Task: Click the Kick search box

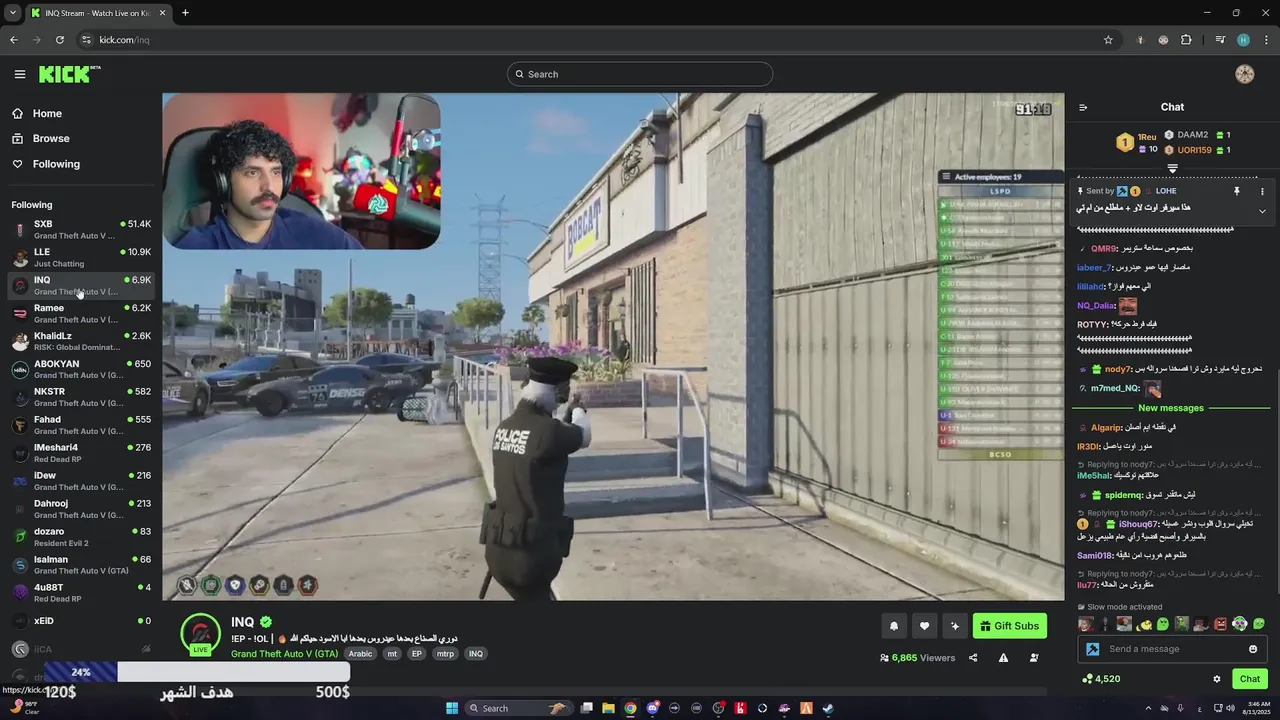Action: pyautogui.click(x=640, y=74)
